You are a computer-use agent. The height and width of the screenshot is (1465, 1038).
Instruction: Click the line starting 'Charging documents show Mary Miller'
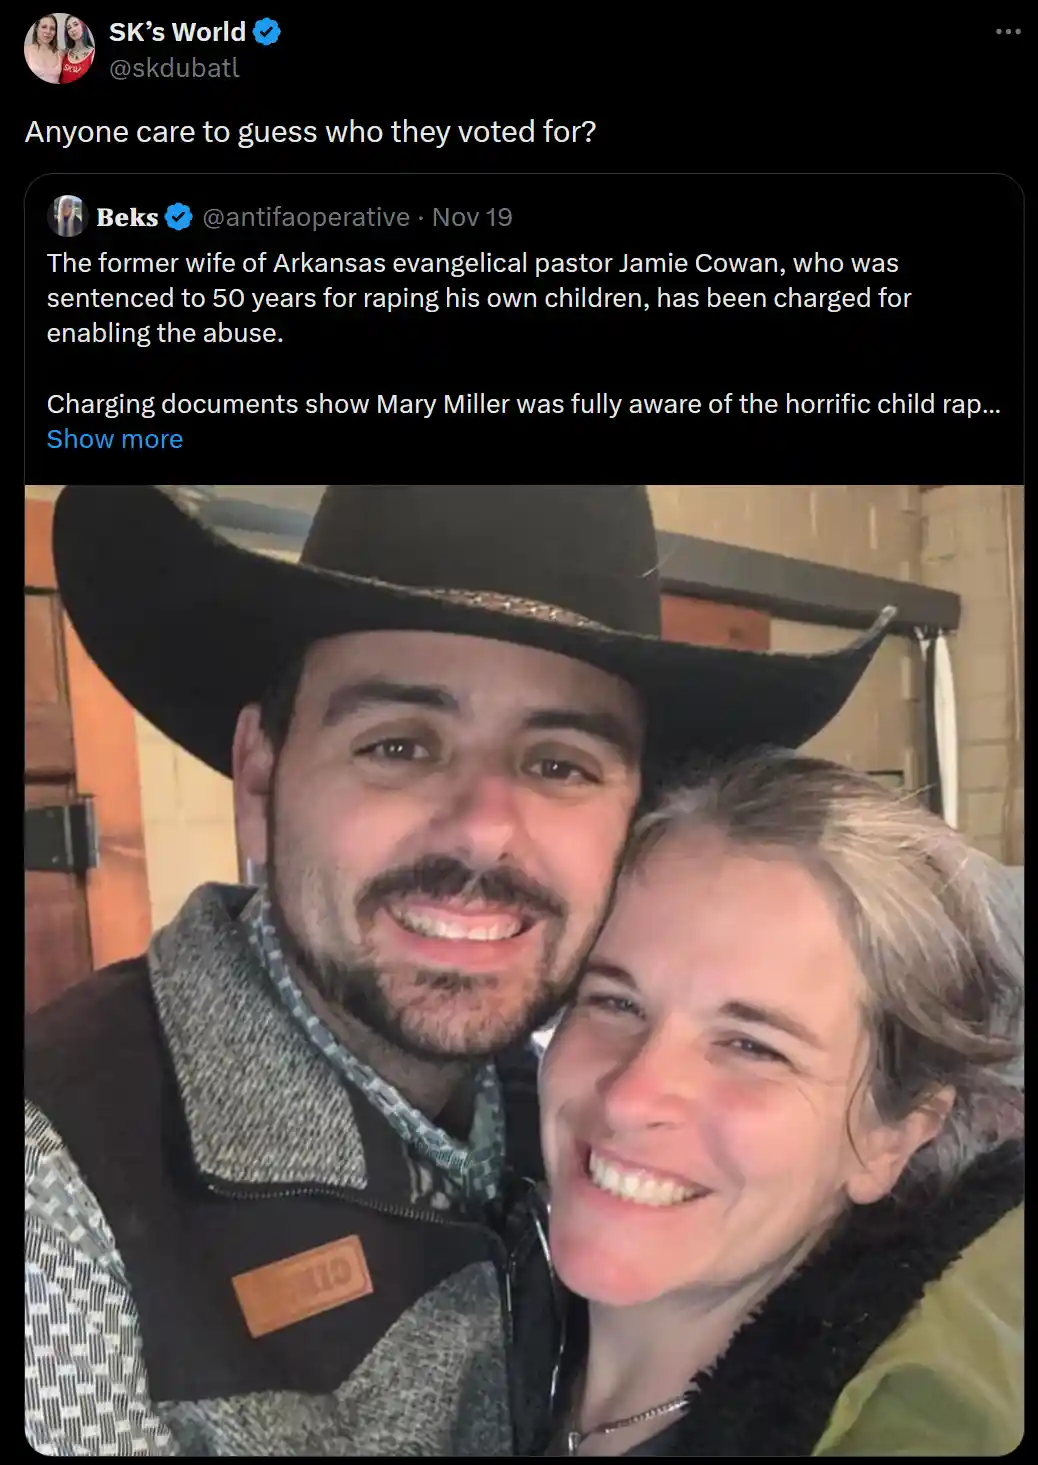pyautogui.click(x=523, y=404)
